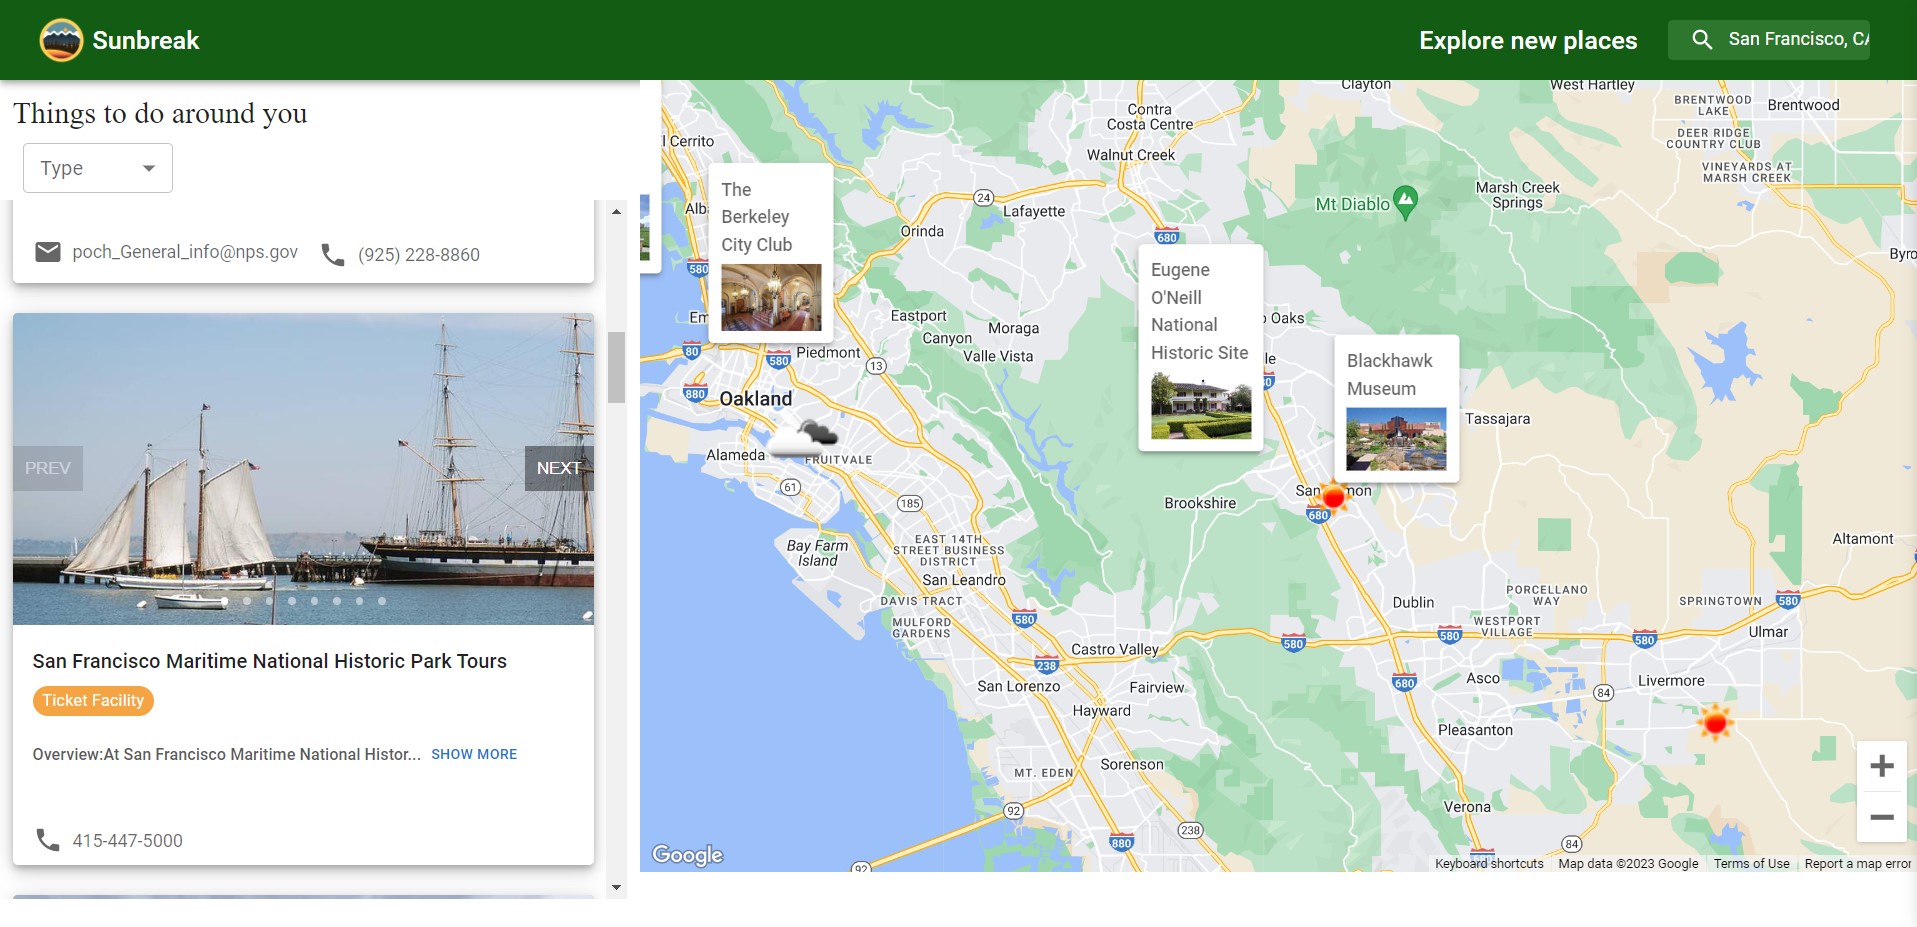The height and width of the screenshot is (927, 1917).
Task: Click the search magnifier icon
Action: (x=1701, y=40)
